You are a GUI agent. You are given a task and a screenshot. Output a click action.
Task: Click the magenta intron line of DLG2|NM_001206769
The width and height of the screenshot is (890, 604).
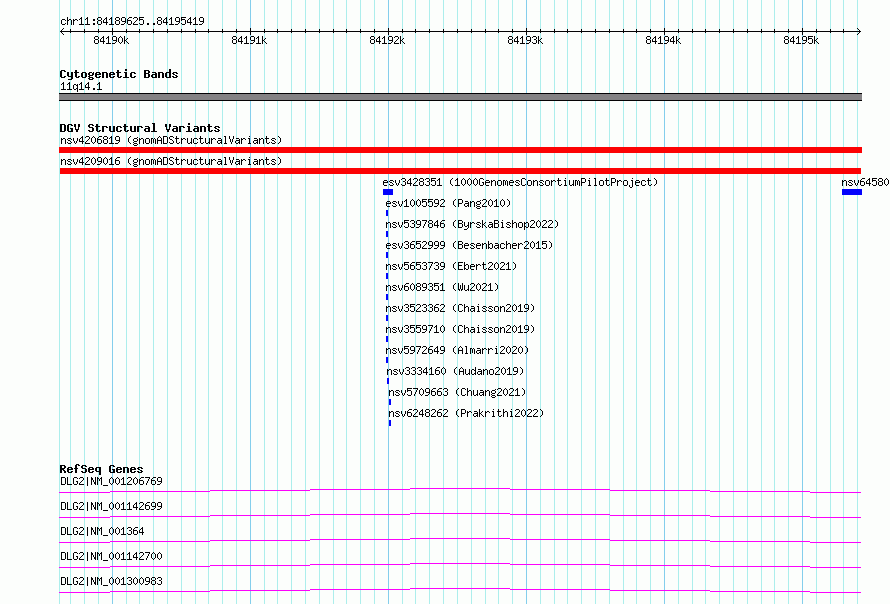pyautogui.click(x=460, y=489)
